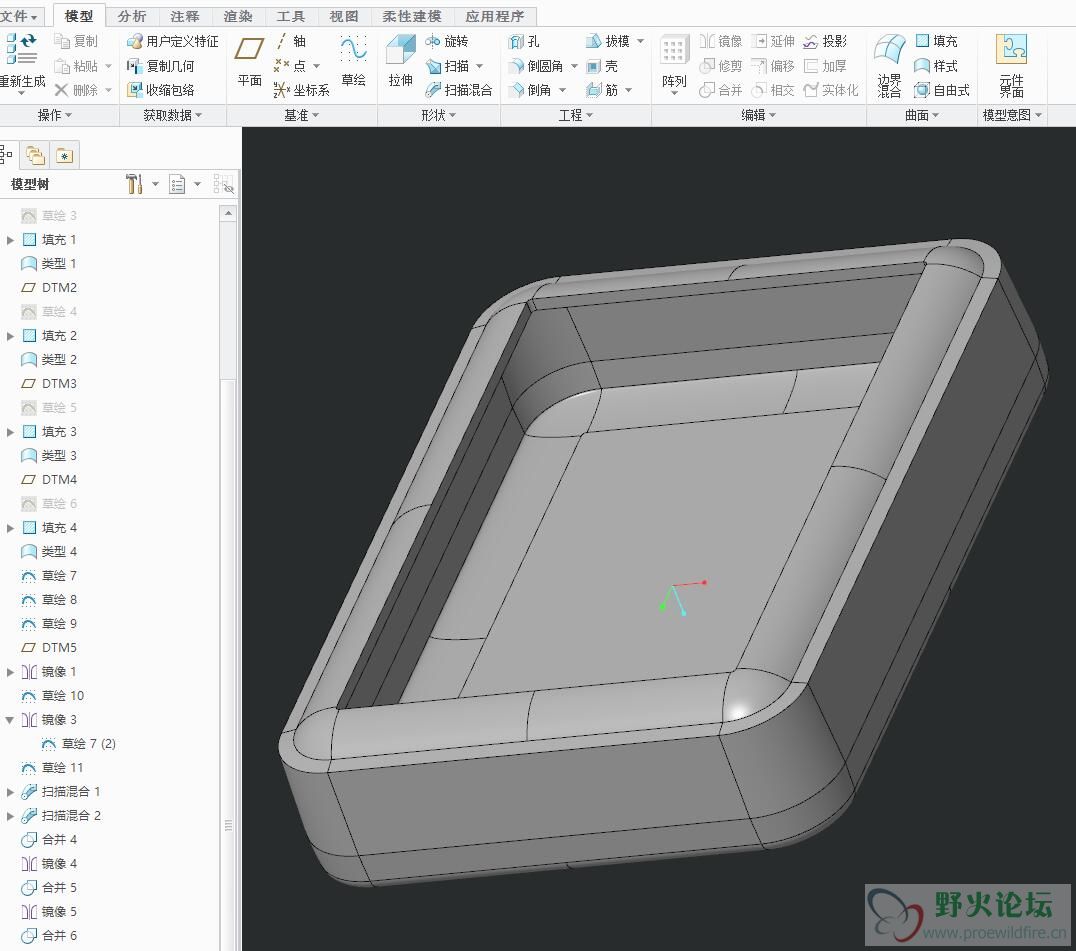Viewport: 1076px width, 951px height.
Task: Open the 基准 group dropdown
Action: 301,116
